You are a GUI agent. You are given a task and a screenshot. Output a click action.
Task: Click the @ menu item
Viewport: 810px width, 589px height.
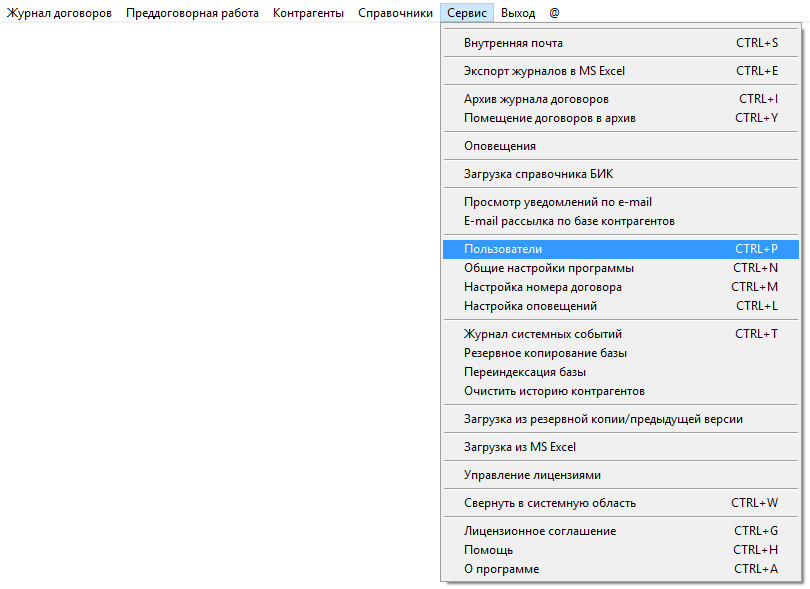(x=554, y=13)
